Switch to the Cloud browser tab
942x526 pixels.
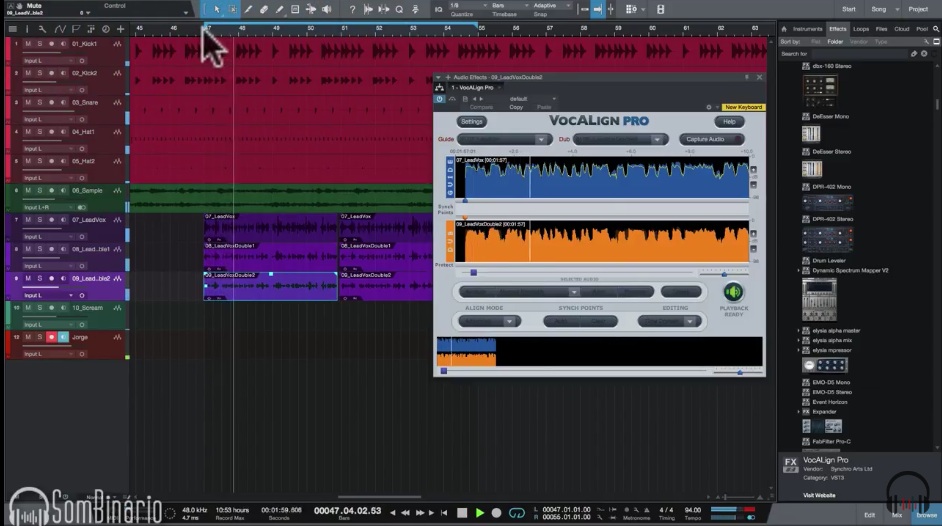(x=902, y=29)
